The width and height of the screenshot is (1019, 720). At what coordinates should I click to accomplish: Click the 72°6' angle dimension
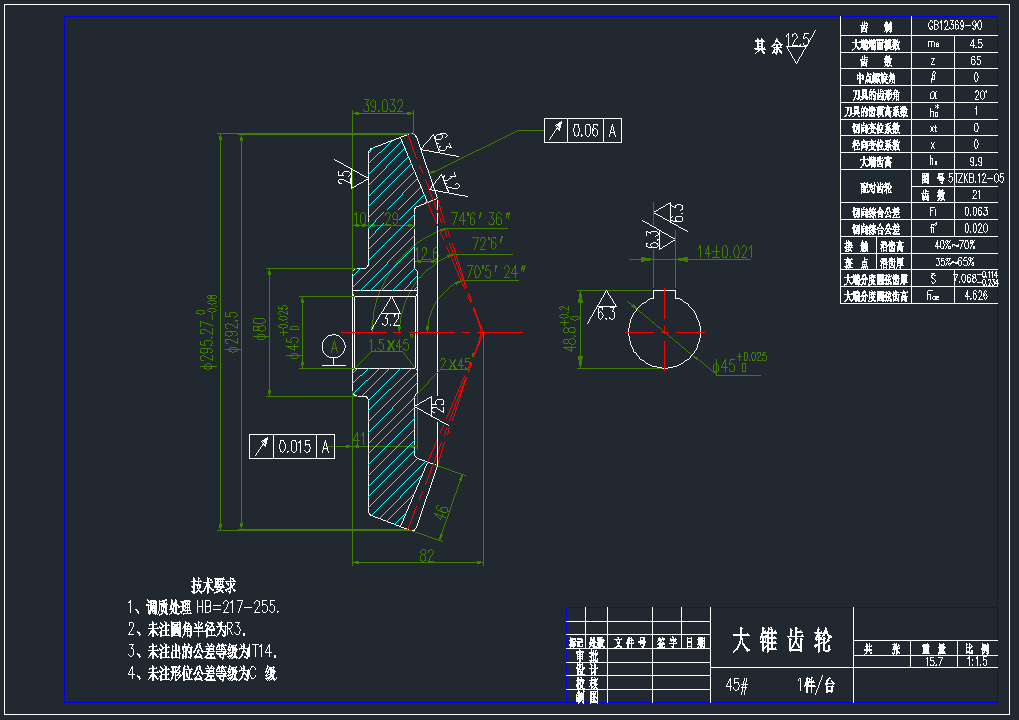click(x=488, y=244)
